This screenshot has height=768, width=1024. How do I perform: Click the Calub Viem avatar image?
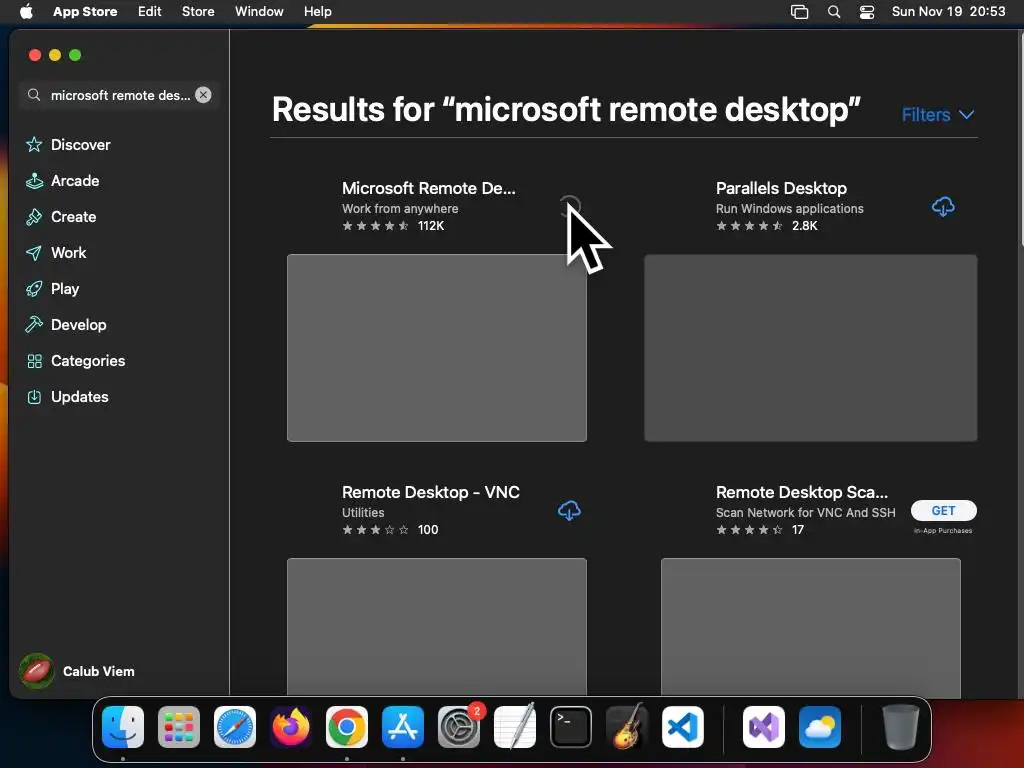click(x=37, y=671)
